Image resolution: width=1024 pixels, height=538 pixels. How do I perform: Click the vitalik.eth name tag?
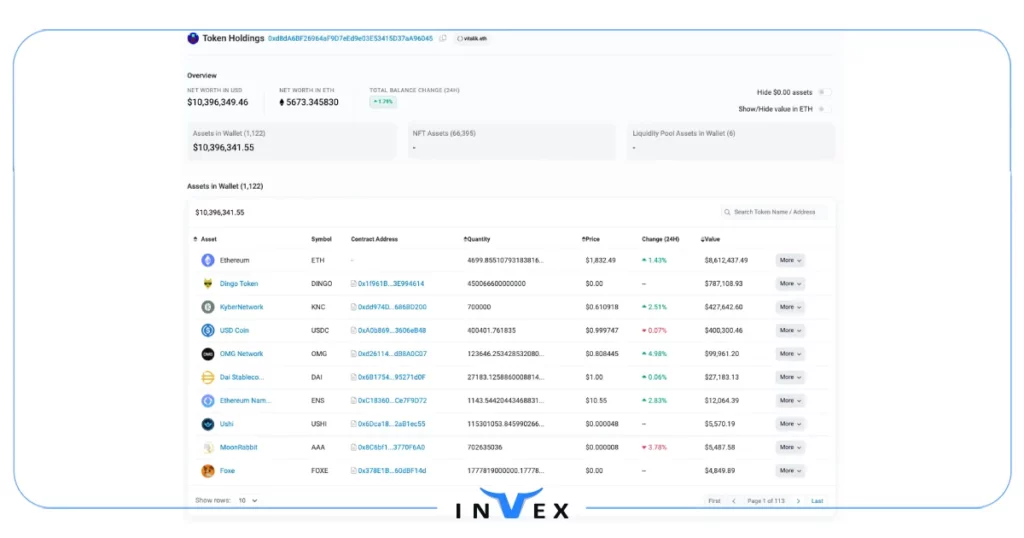click(472, 39)
